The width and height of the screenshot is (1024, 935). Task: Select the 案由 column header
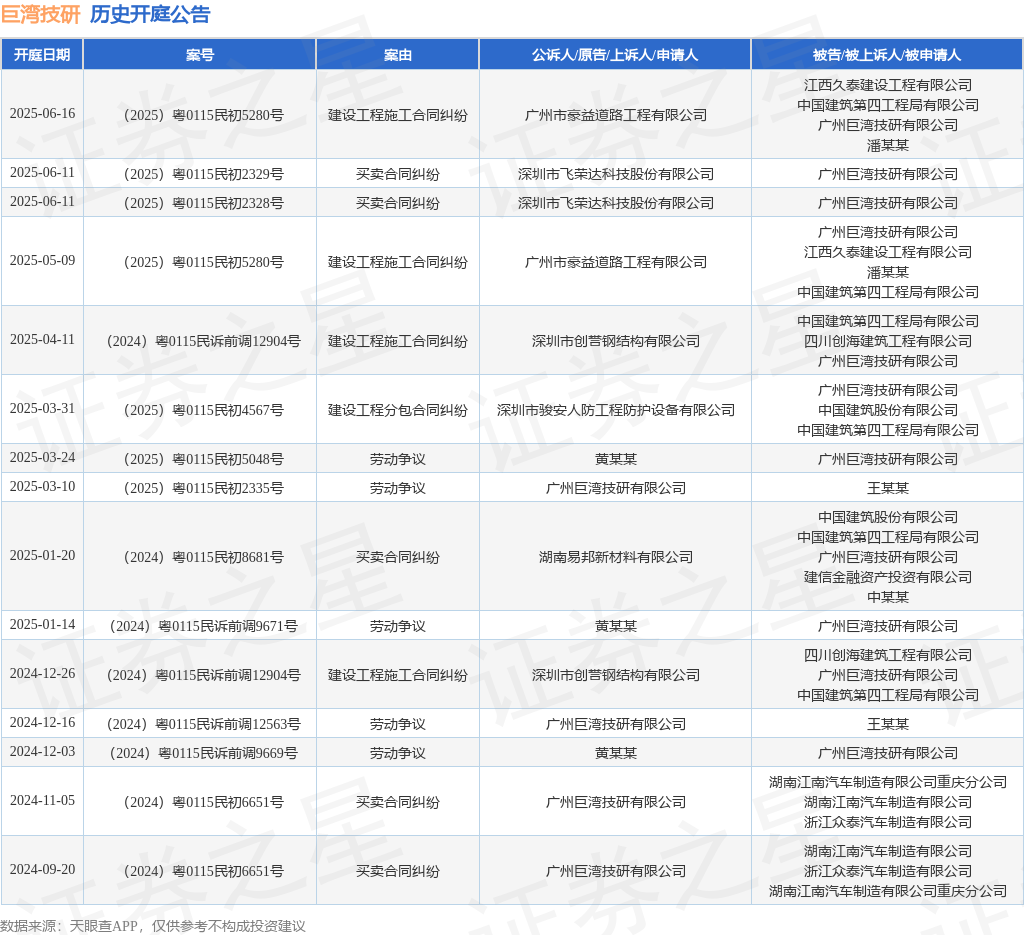[397, 55]
